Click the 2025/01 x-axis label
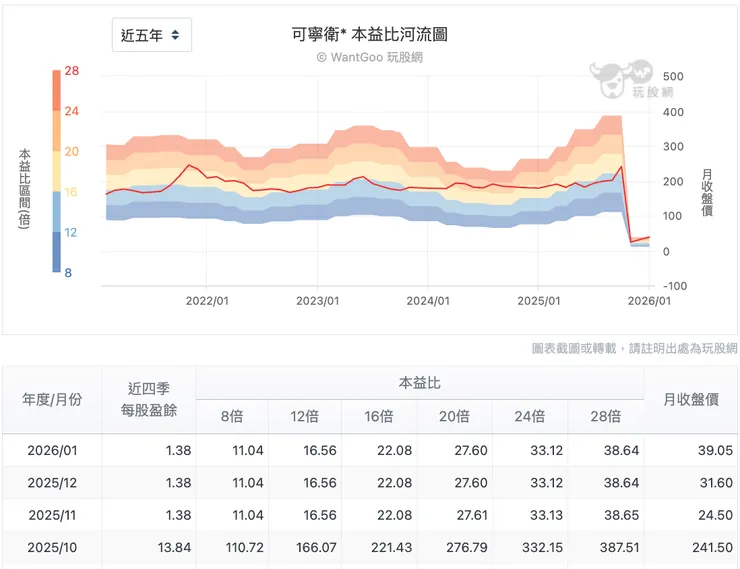This screenshot has height=569, width=740. 538,301
